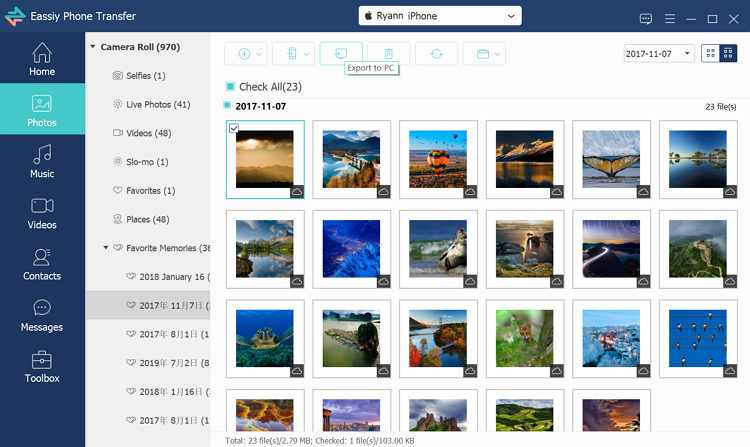Toggle the 2017-11-07 date group checkbox
Image resolution: width=750 pixels, height=447 pixels.
(228, 105)
